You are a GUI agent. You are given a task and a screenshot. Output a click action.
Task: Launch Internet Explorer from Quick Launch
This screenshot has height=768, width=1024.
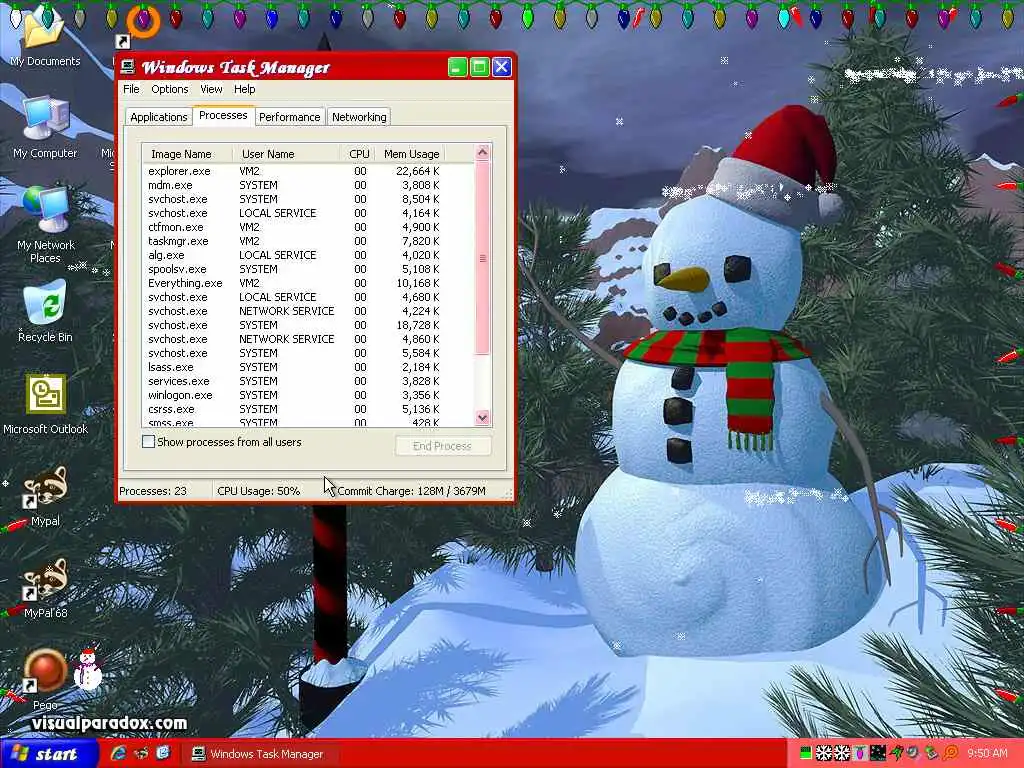[x=118, y=753]
